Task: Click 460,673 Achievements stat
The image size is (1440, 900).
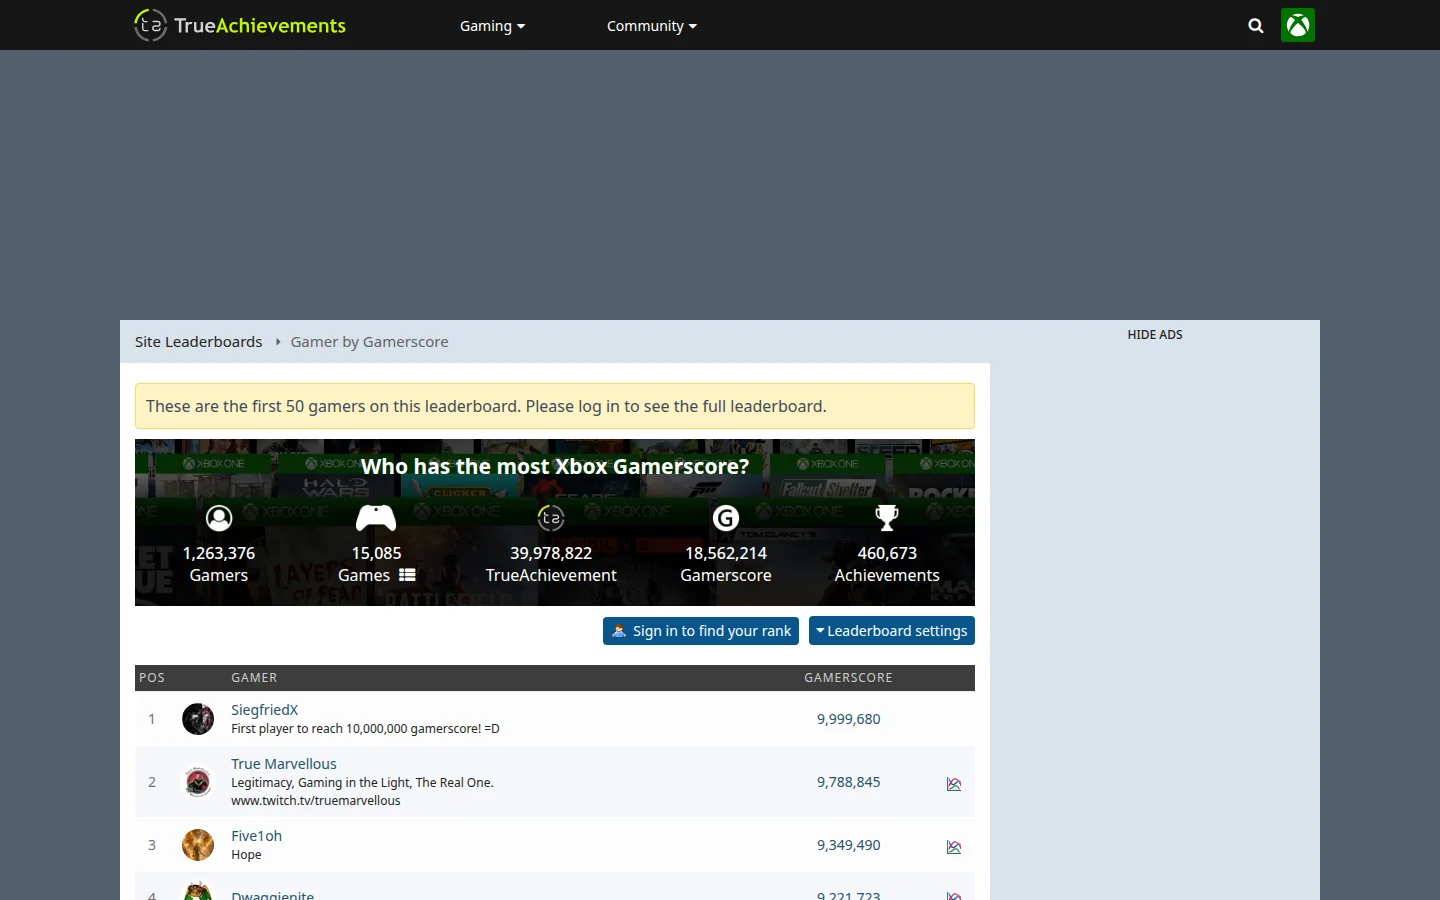Action: pos(887,564)
